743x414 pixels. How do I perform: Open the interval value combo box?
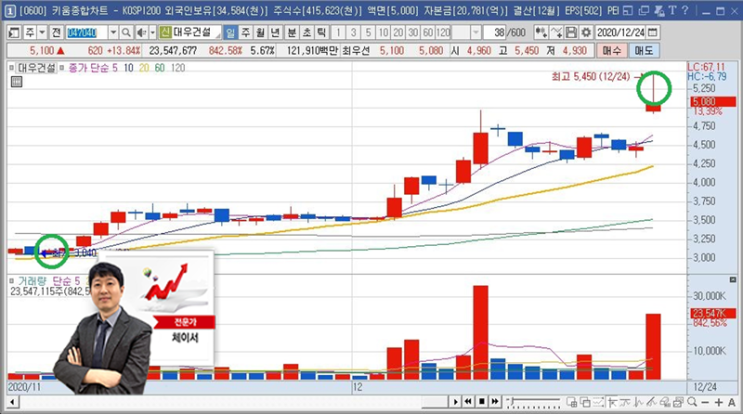(466, 32)
